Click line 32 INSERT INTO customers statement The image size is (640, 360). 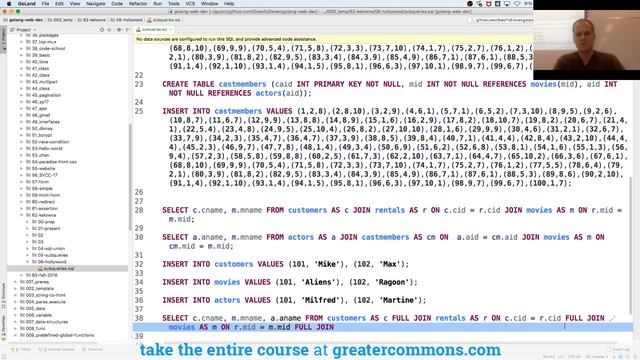coord(285,264)
